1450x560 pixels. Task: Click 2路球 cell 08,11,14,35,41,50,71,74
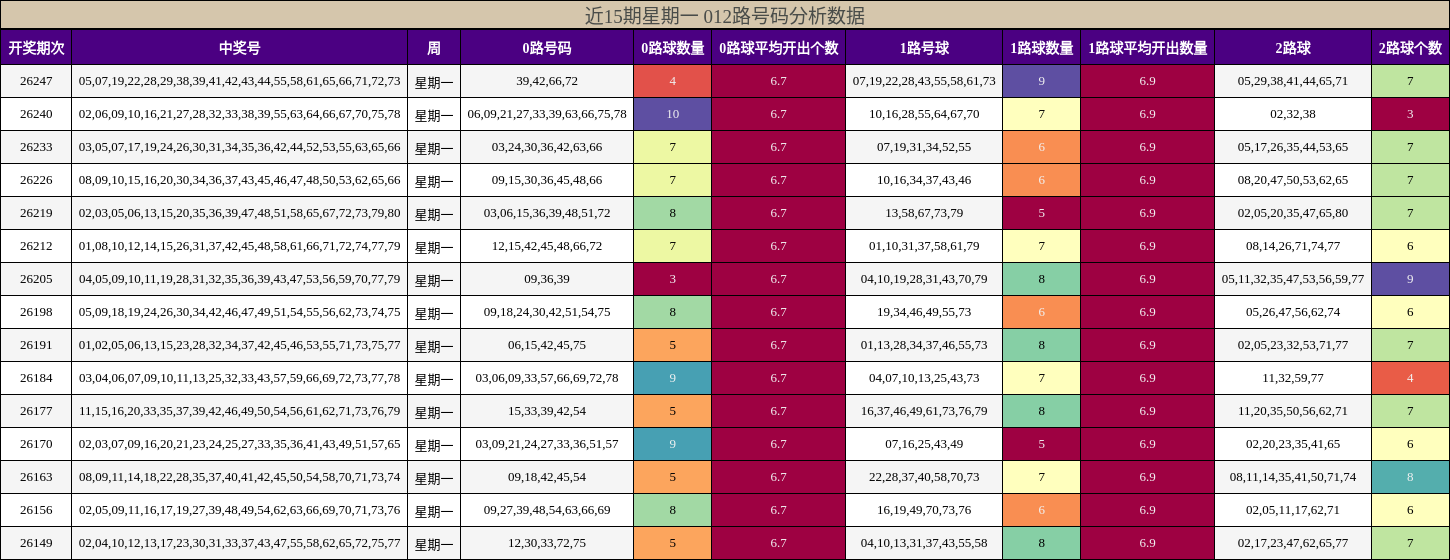[1293, 477]
